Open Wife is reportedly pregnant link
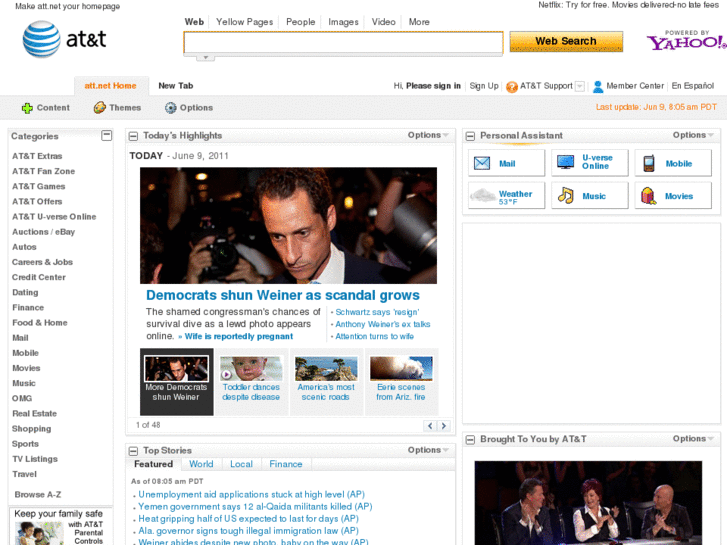Image resolution: width=727 pixels, height=545 pixels. click(x=239, y=337)
